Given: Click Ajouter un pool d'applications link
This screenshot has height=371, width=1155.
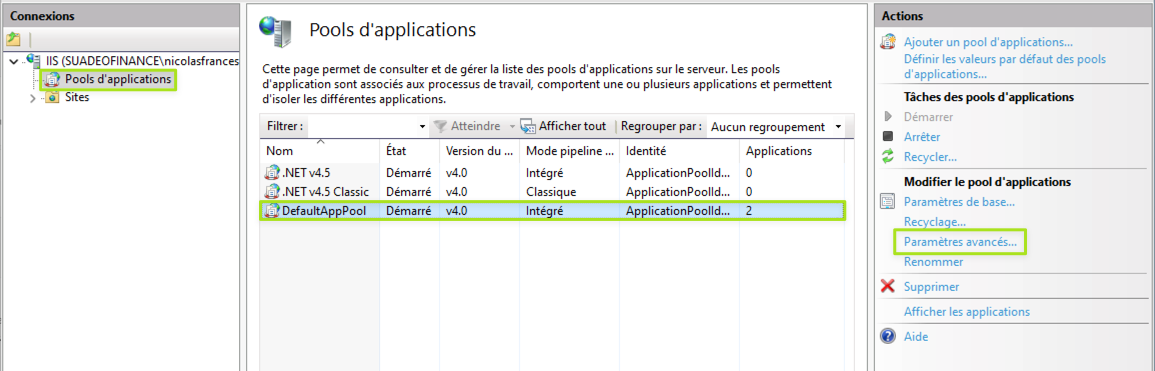Looking at the screenshot, I should [x=988, y=42].
